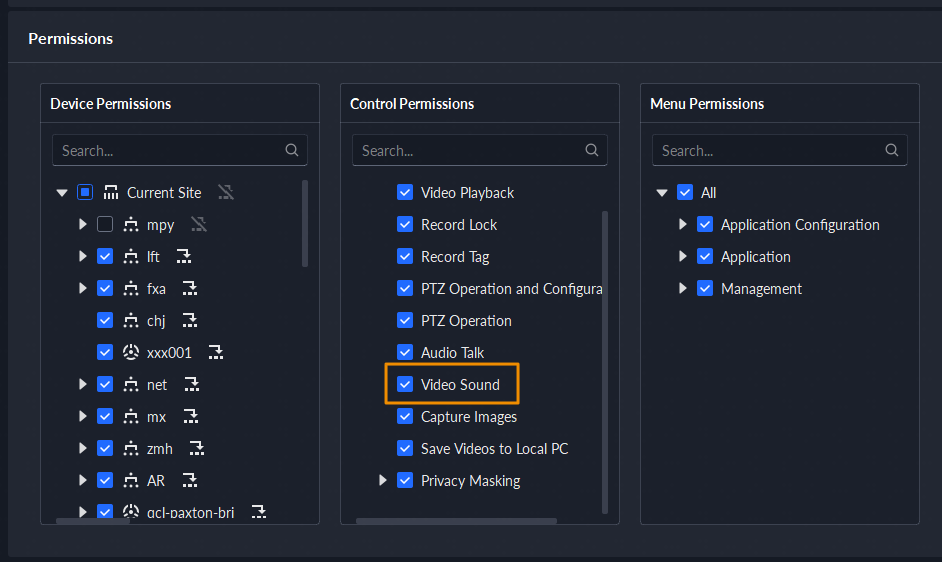The height and width of the screenshot is (562, 942).
Task: Click the disabled inherit icon beside mpy
Action: (199, 225)
